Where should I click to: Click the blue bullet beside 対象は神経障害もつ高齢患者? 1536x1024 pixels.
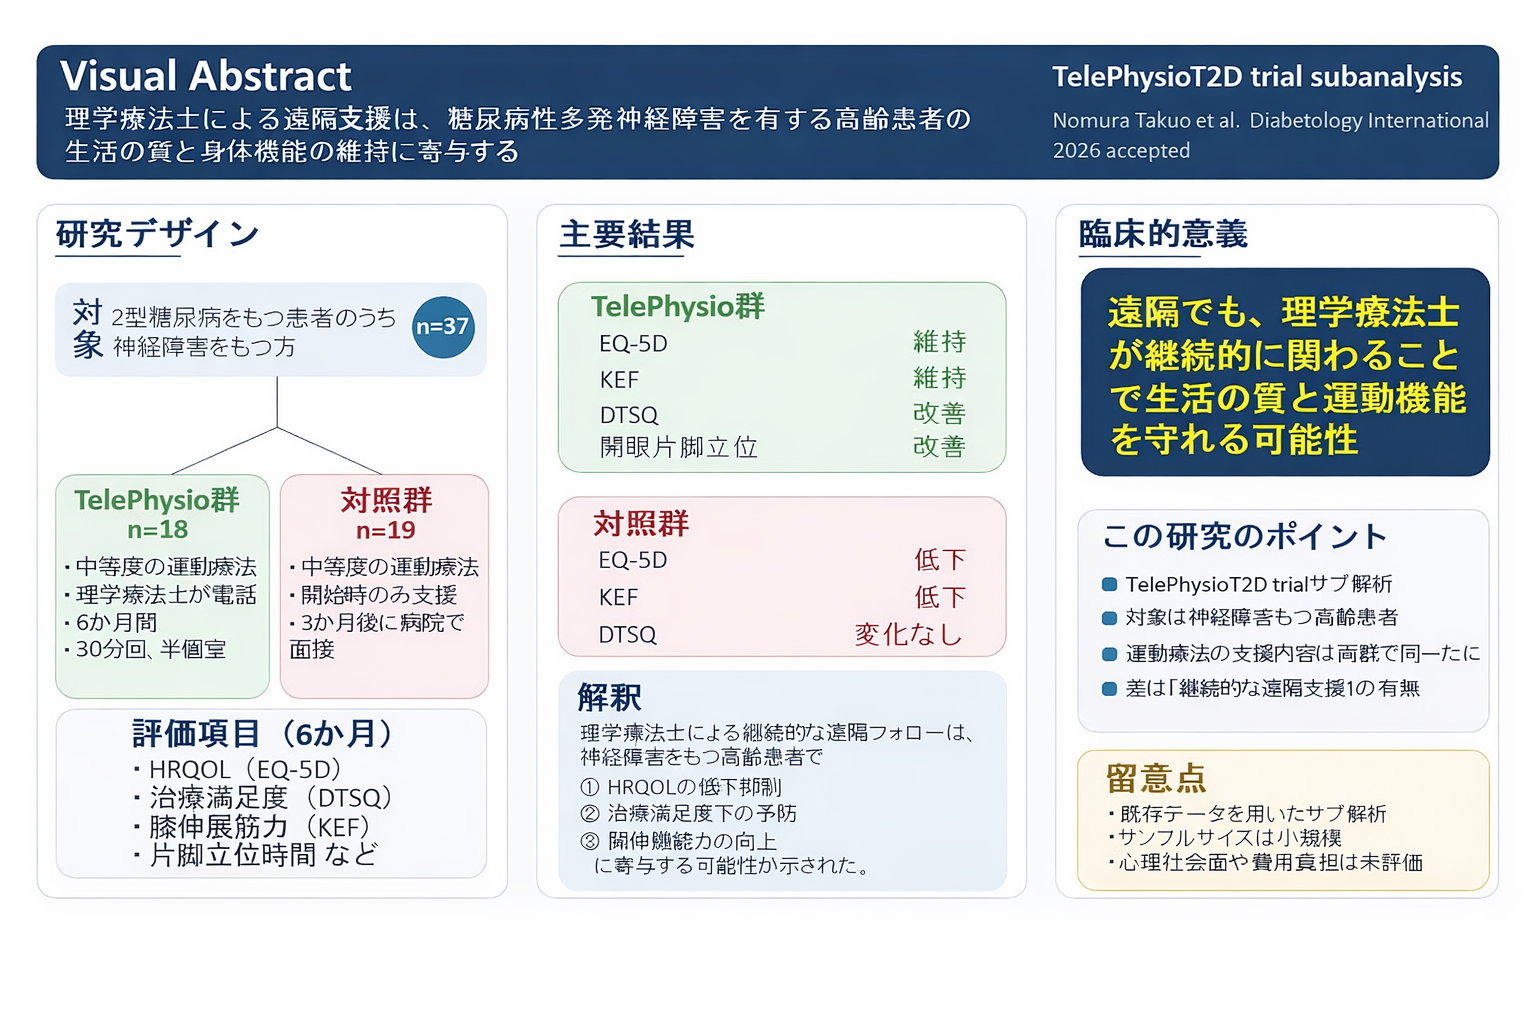point(1109,618)
